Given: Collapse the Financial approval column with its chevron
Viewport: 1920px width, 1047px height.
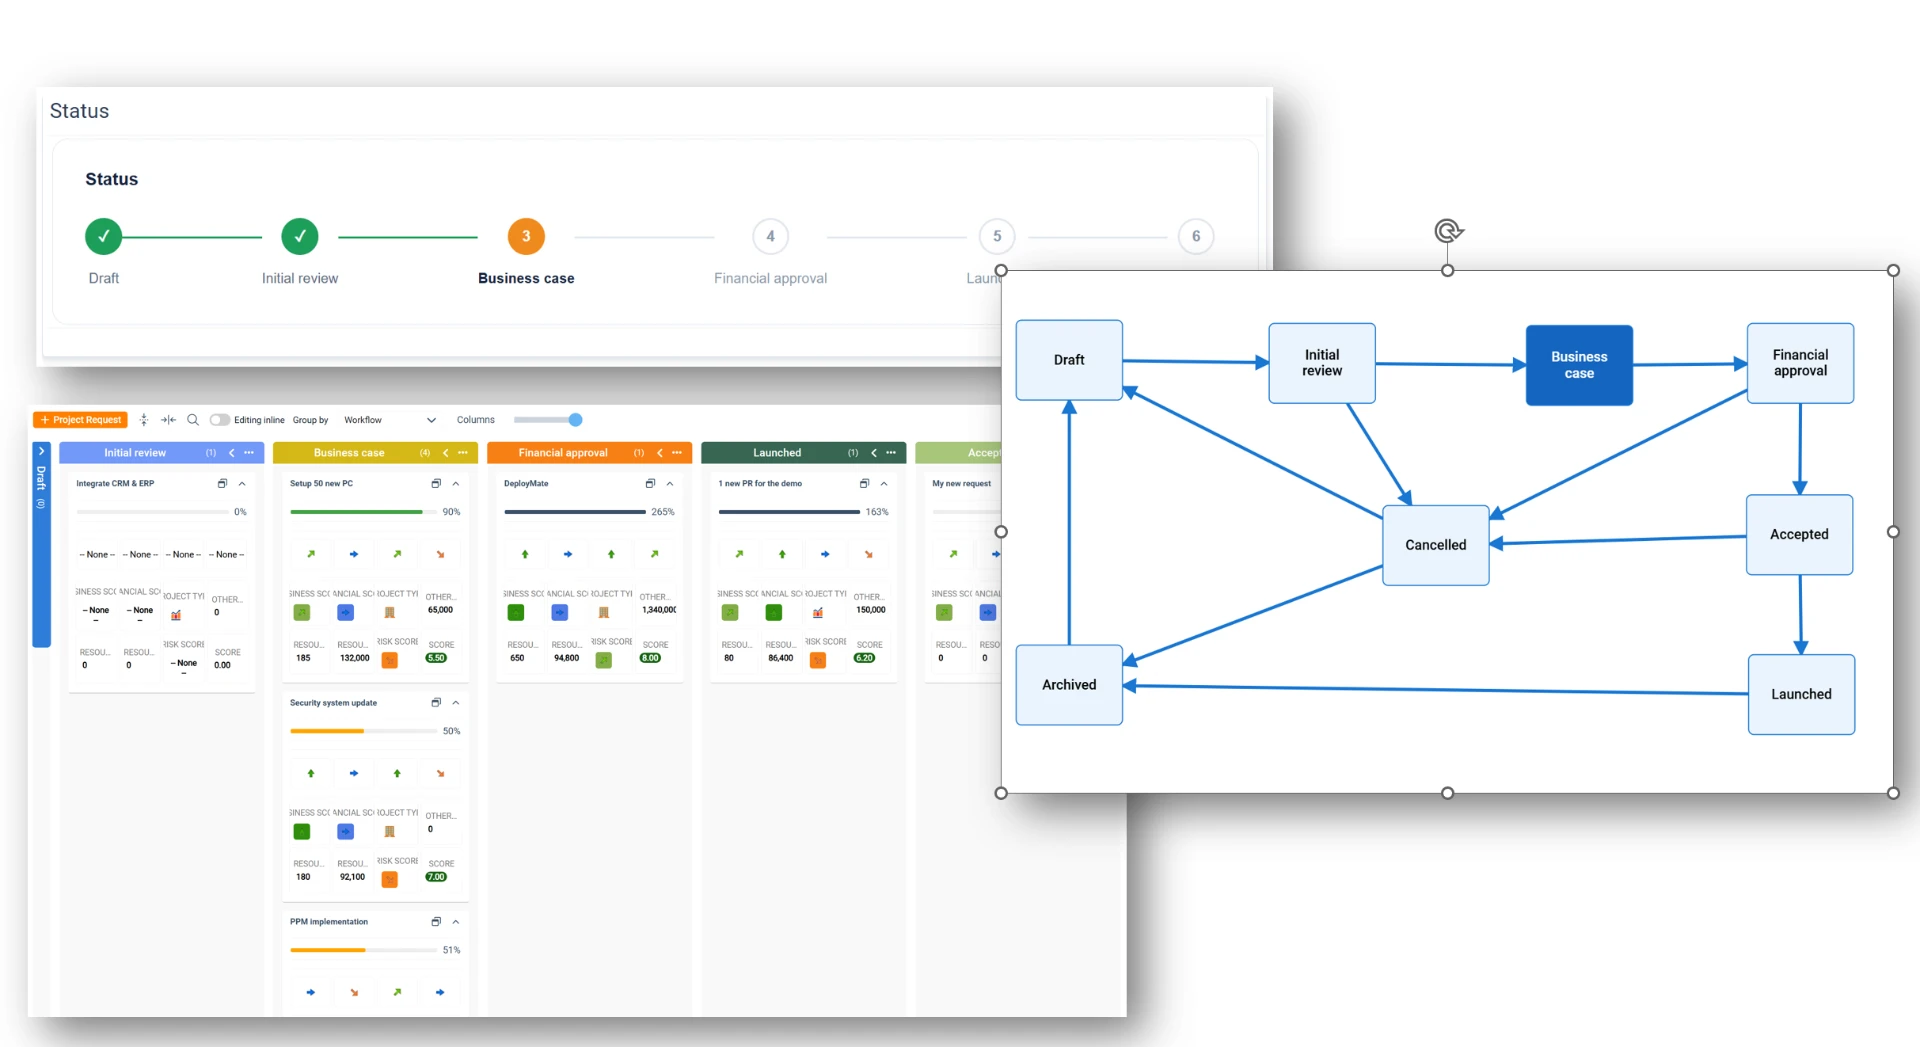Looking at the screenshot, I should coord(660,453).
